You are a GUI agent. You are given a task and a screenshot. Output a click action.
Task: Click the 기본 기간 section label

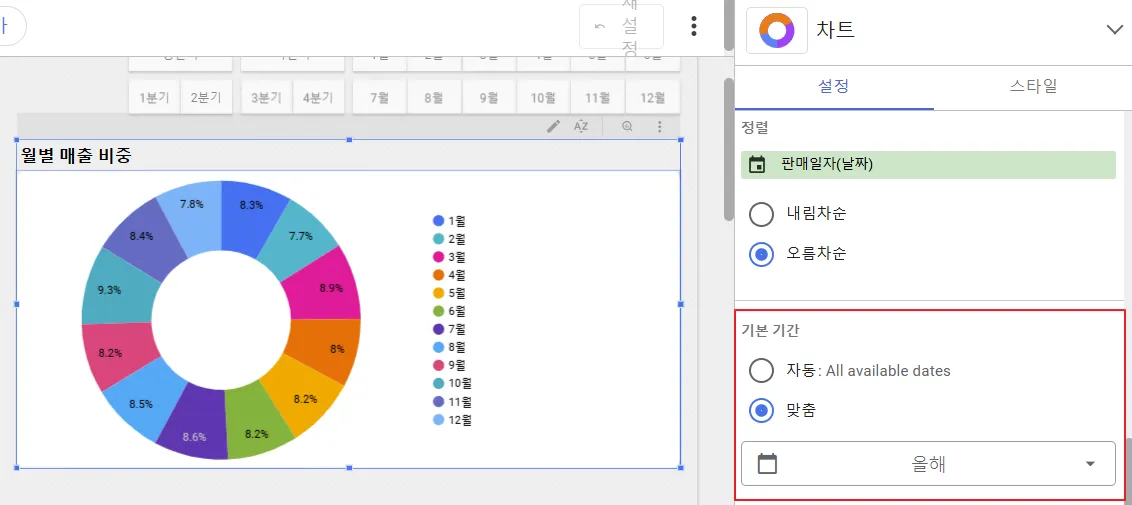pos(770,330)
